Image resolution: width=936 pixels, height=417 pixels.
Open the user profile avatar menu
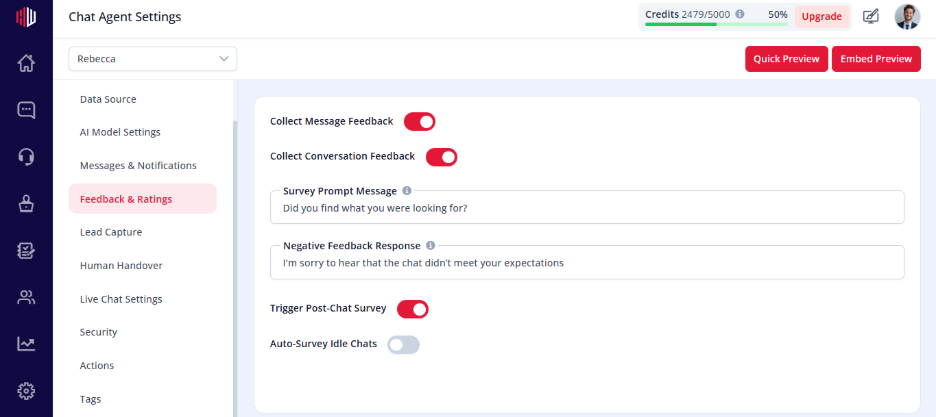907,17
